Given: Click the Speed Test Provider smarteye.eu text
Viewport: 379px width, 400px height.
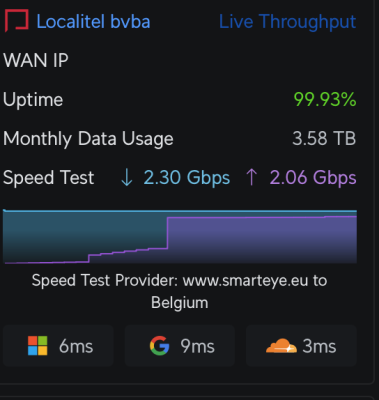Looking at the screenshot, I should (x=180, y=291).
